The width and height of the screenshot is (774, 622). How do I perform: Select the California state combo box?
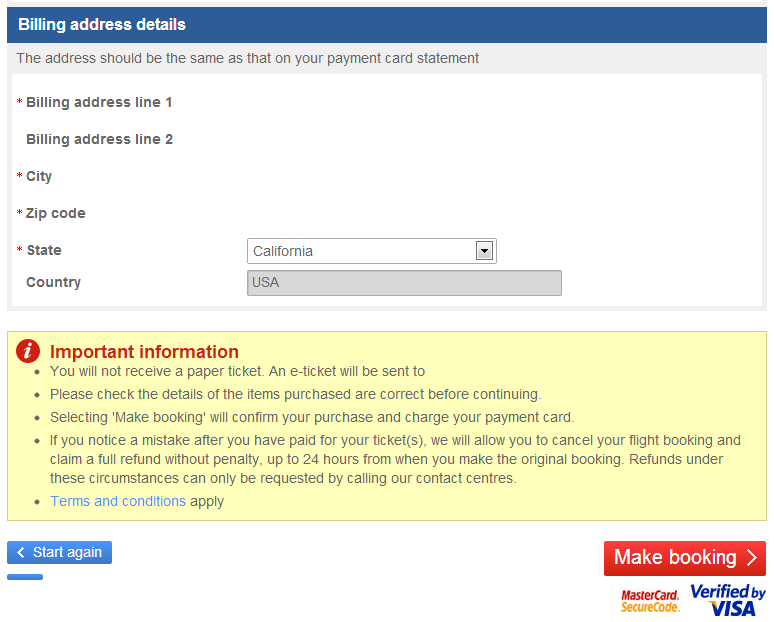tap(372, 251)
